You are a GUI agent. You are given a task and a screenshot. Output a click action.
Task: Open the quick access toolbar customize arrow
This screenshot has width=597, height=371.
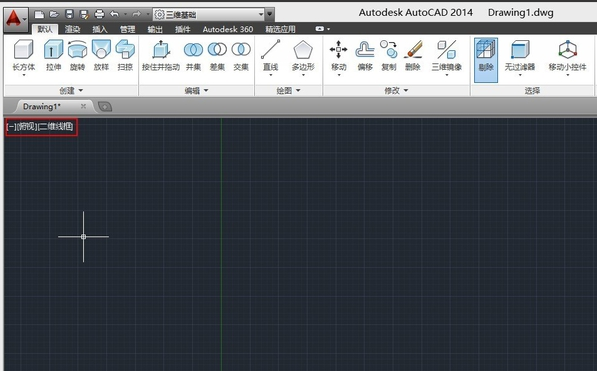(270, 14)
